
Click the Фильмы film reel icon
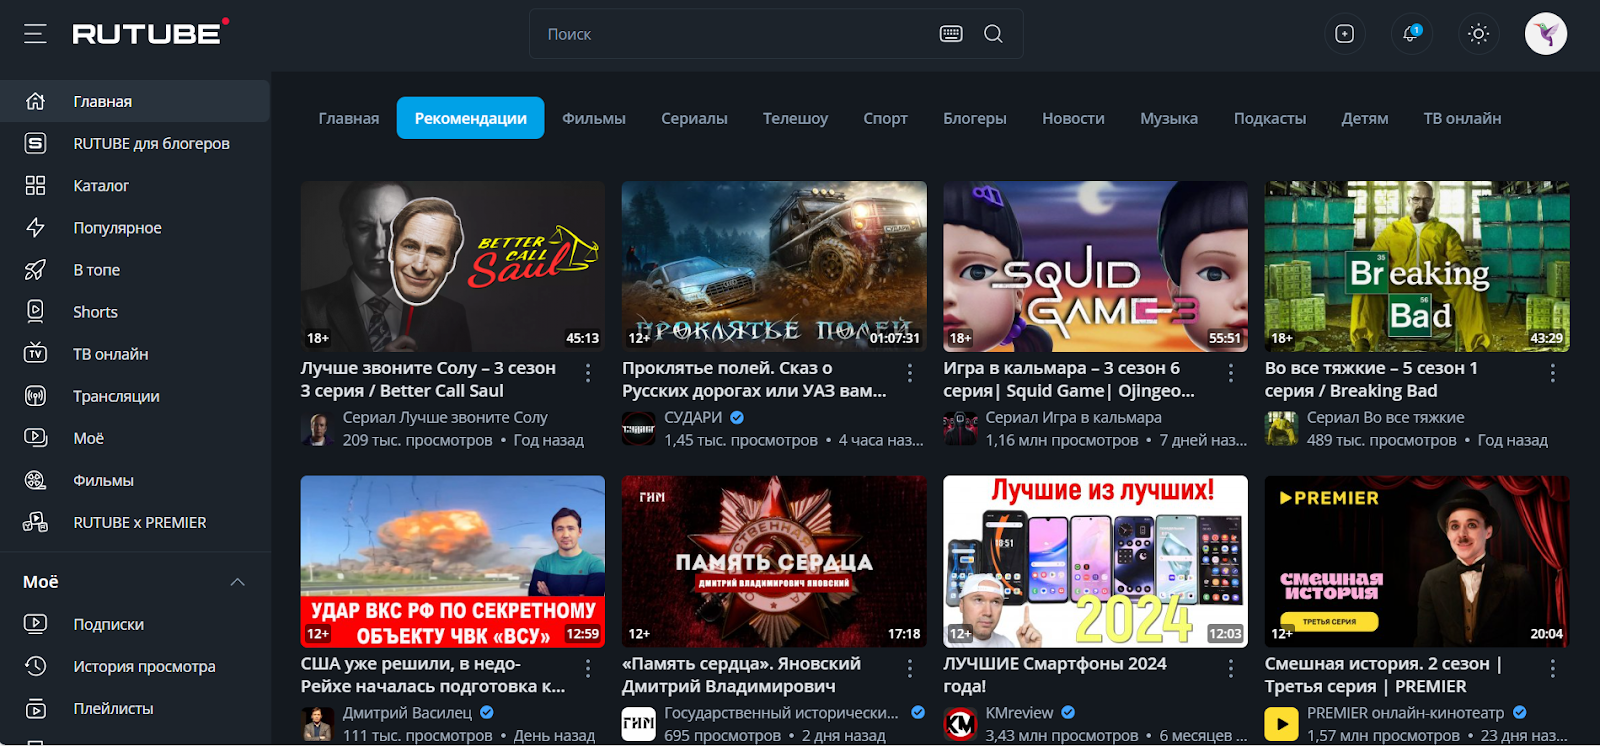click(x=35, y=480)
